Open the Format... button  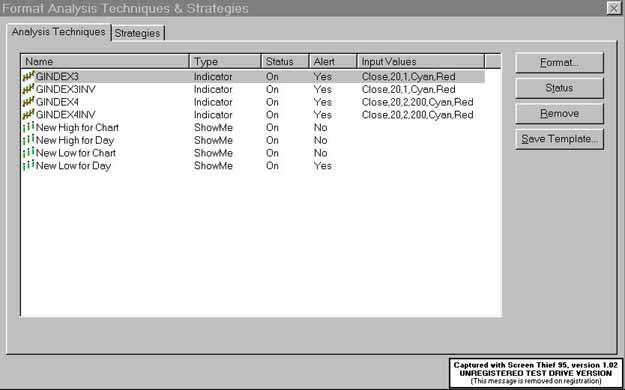(559, 63)
